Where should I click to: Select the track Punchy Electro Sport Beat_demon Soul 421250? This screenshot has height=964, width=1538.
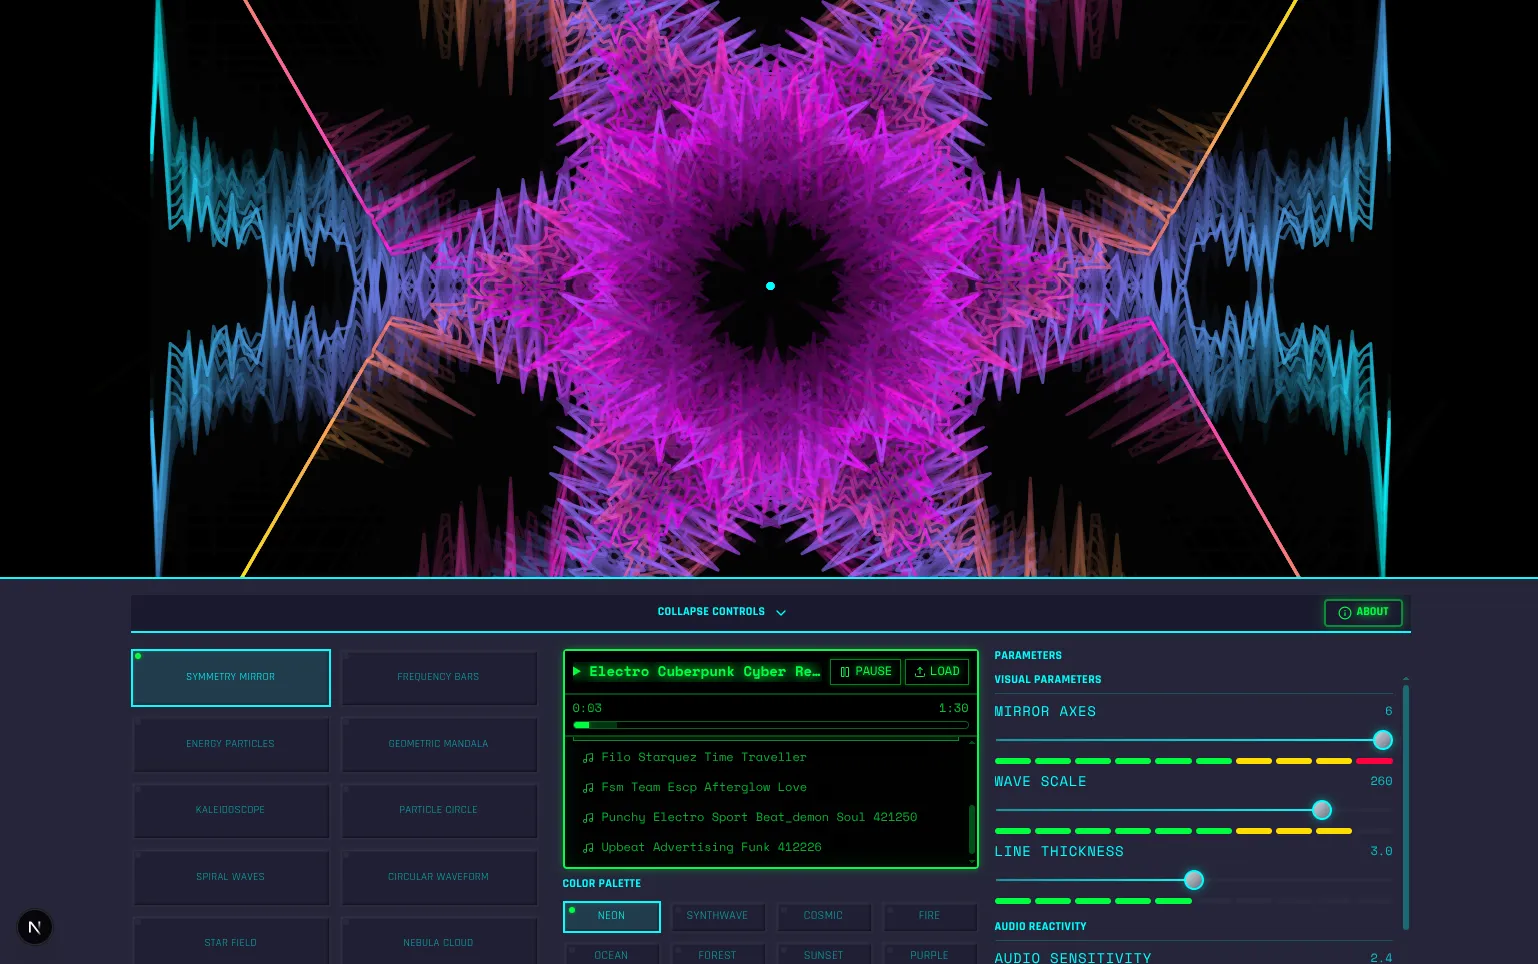coord(758,817)
